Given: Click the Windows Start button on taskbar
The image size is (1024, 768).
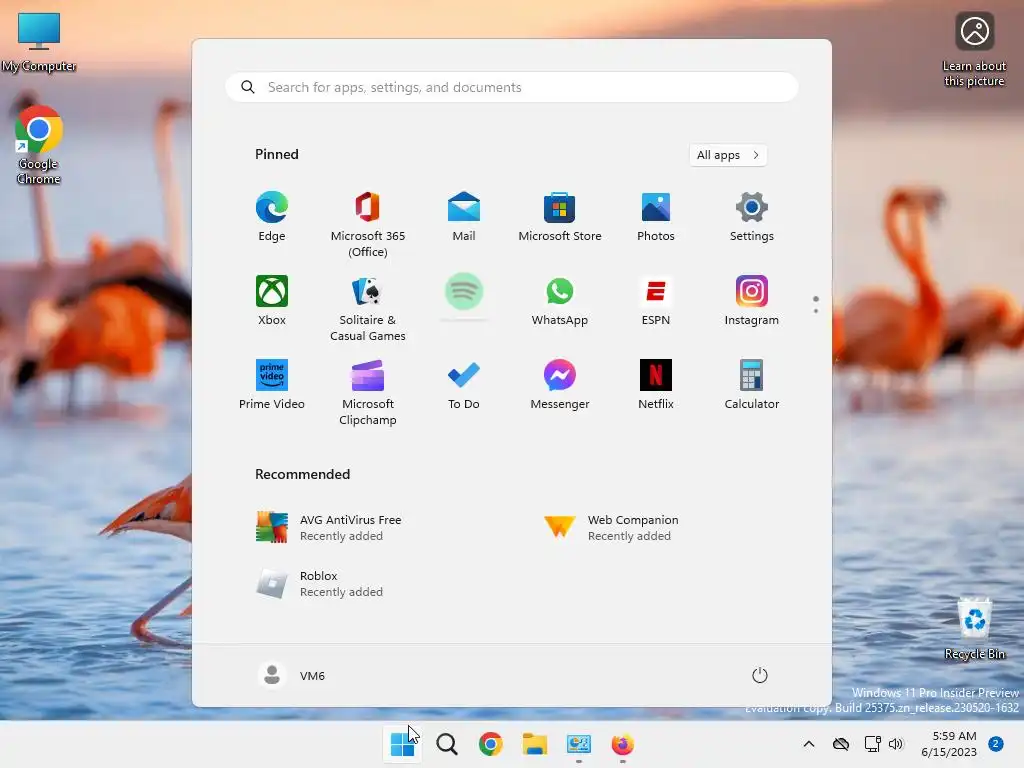Looking at the screenshot, I should [x=402, y=744].
